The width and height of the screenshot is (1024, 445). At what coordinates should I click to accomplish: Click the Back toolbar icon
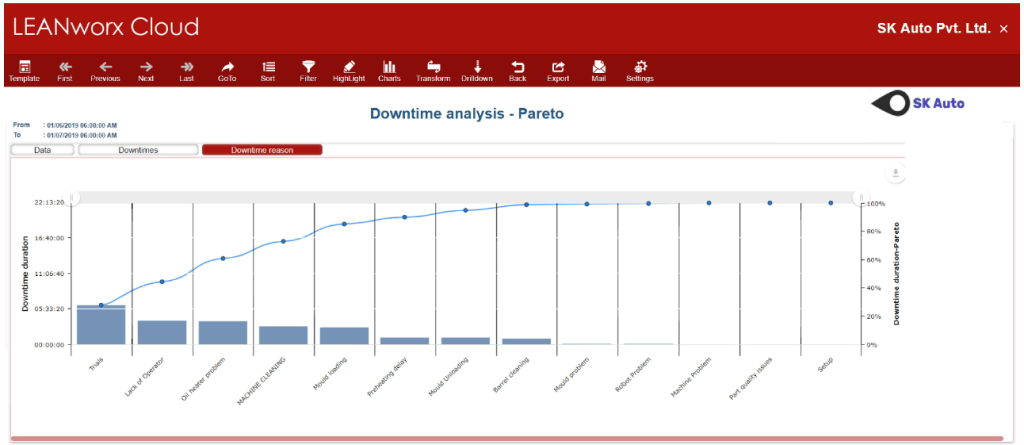(x=518, y=71)
